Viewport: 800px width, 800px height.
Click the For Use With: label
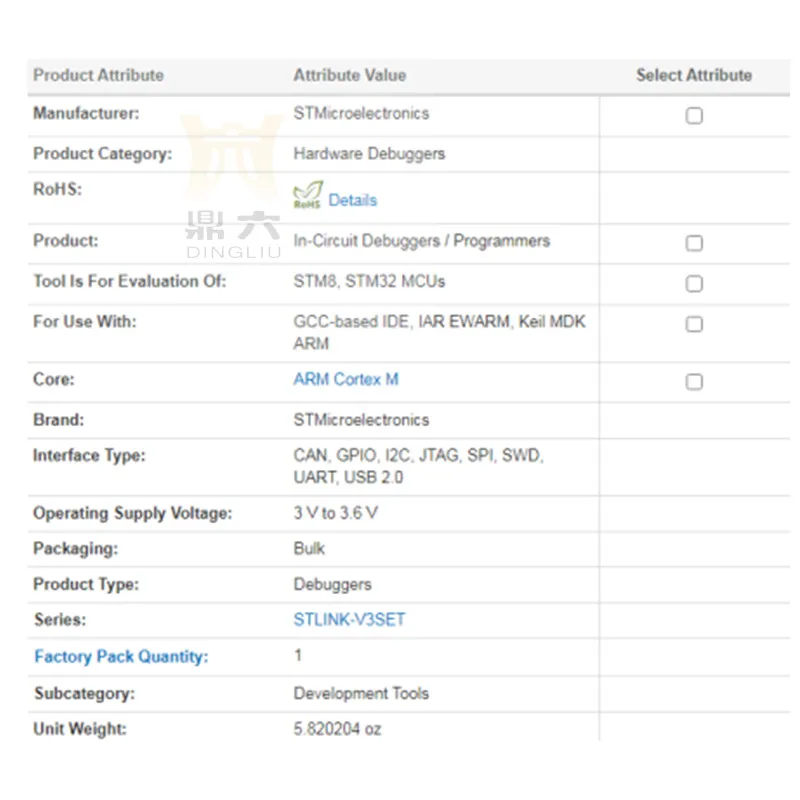pyautogui.click(x=85, y=321)
